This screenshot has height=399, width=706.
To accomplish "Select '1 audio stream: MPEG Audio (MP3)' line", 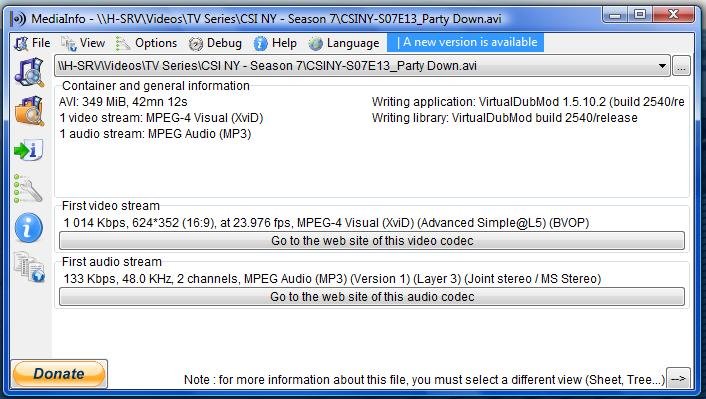I will pos(155,134).
